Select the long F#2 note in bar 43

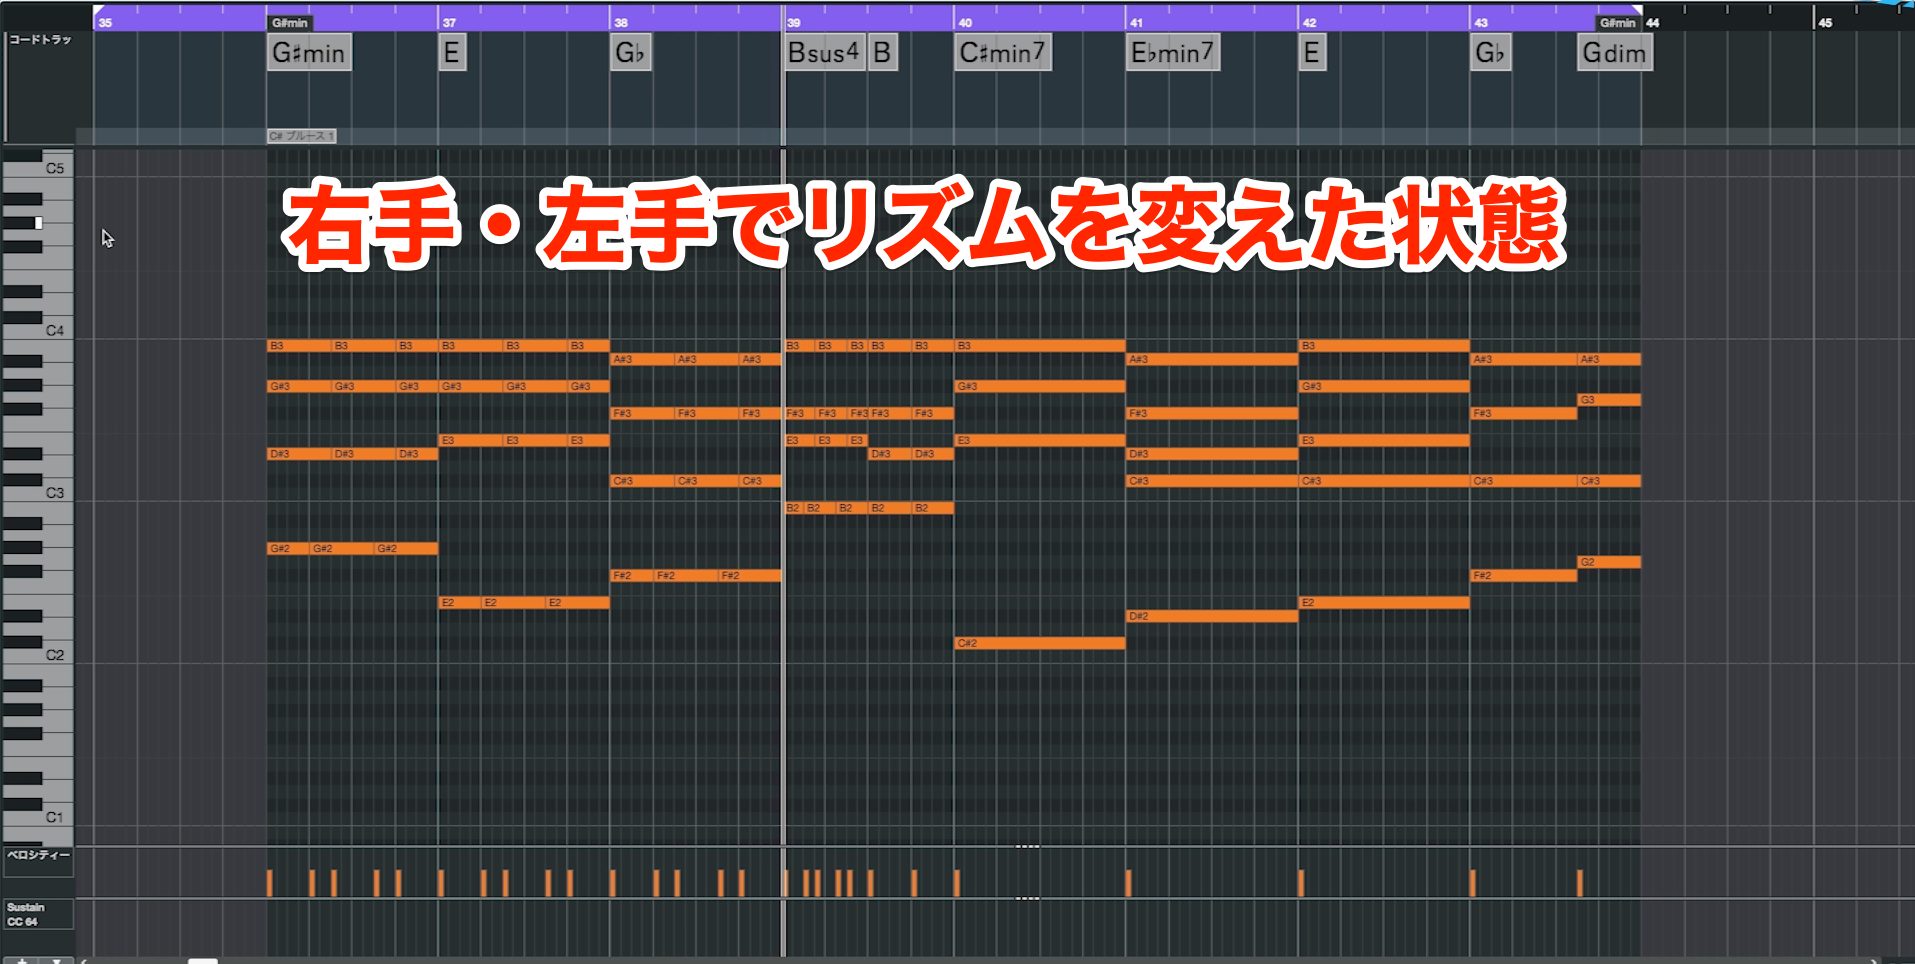pyautogui.click(x=1524, y=576)
